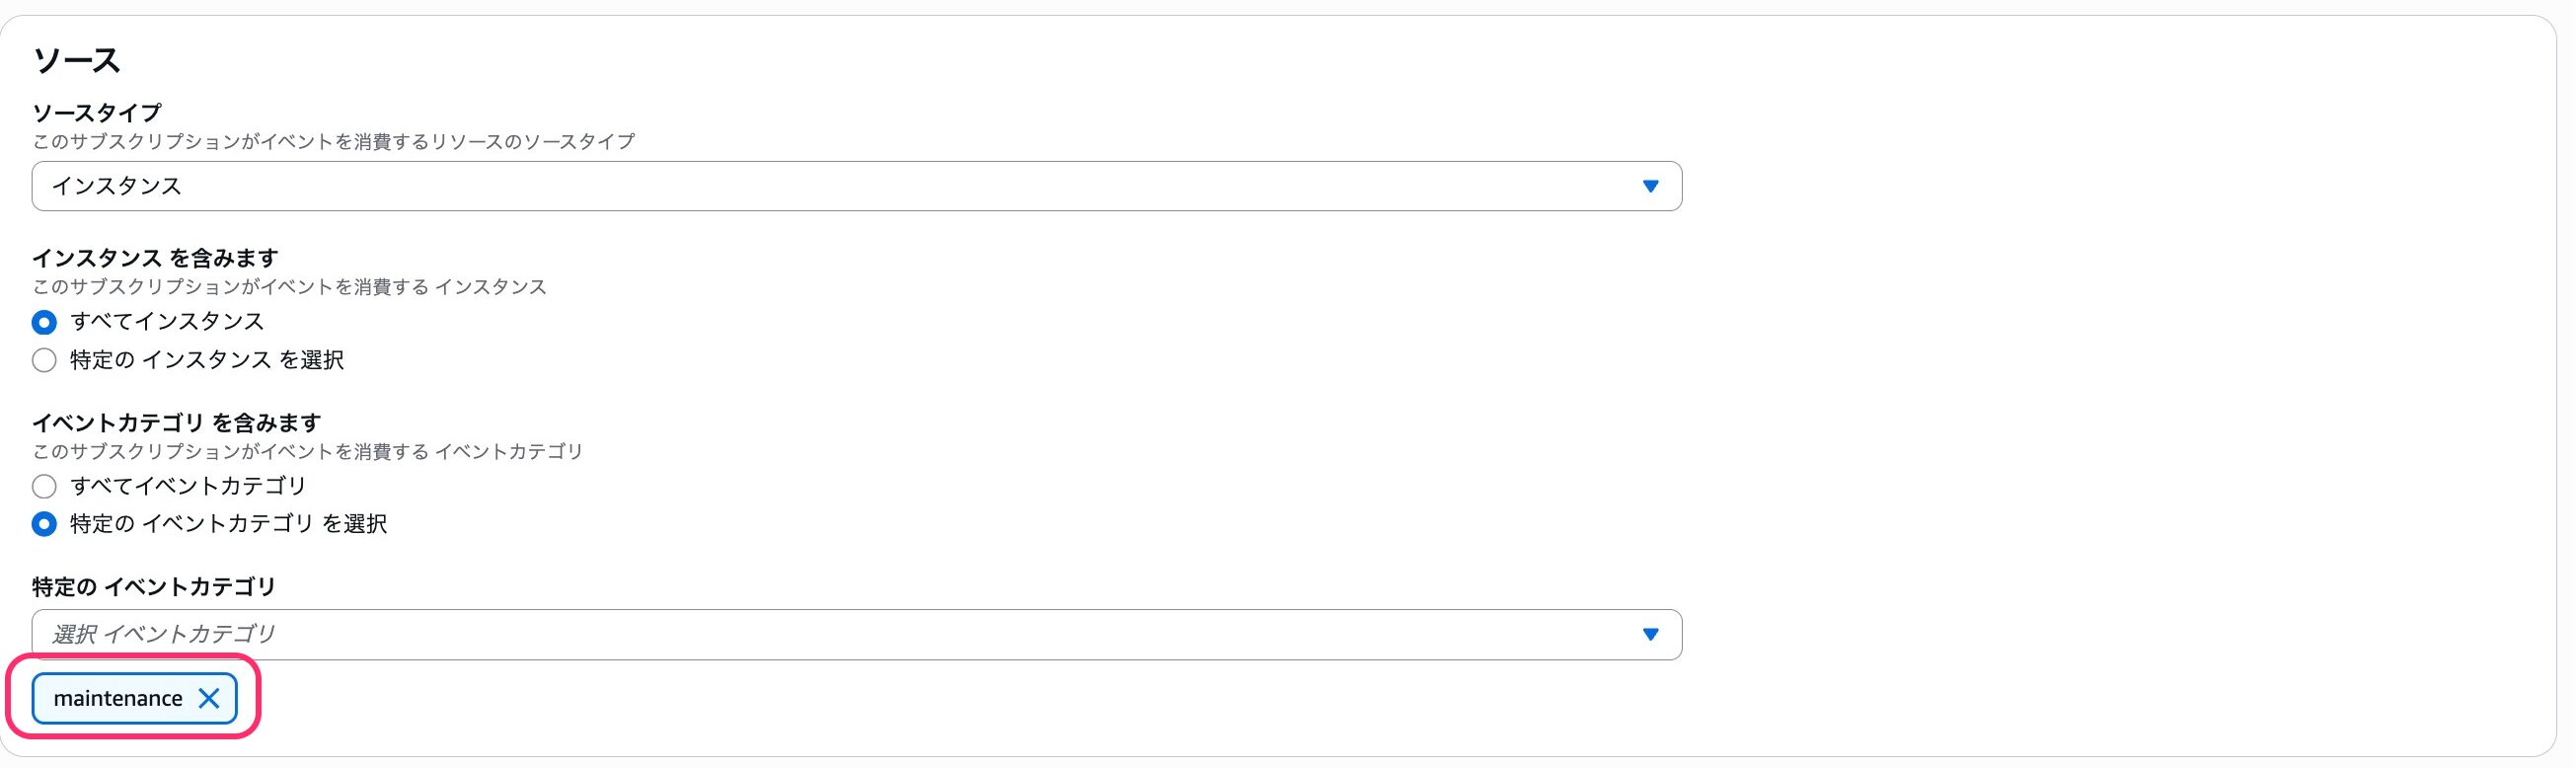Click the blue arrow of the ソースタイプ dropdown
Screen dimensions: 2576x768
(1650, 186)
